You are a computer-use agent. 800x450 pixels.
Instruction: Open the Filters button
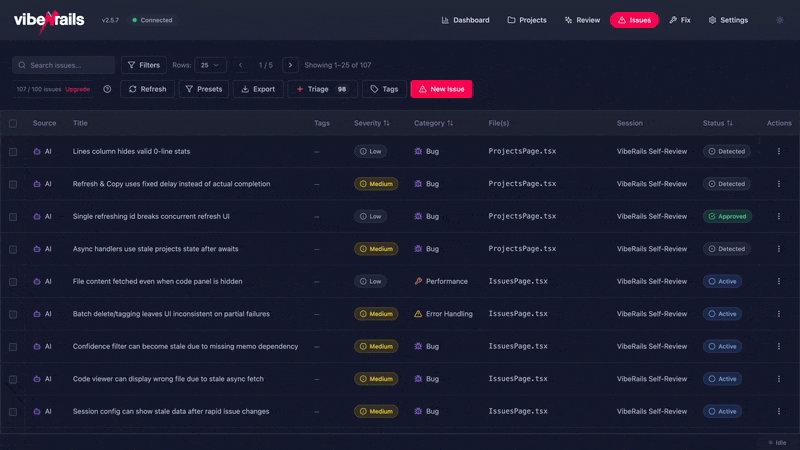(x=144, y=65)
